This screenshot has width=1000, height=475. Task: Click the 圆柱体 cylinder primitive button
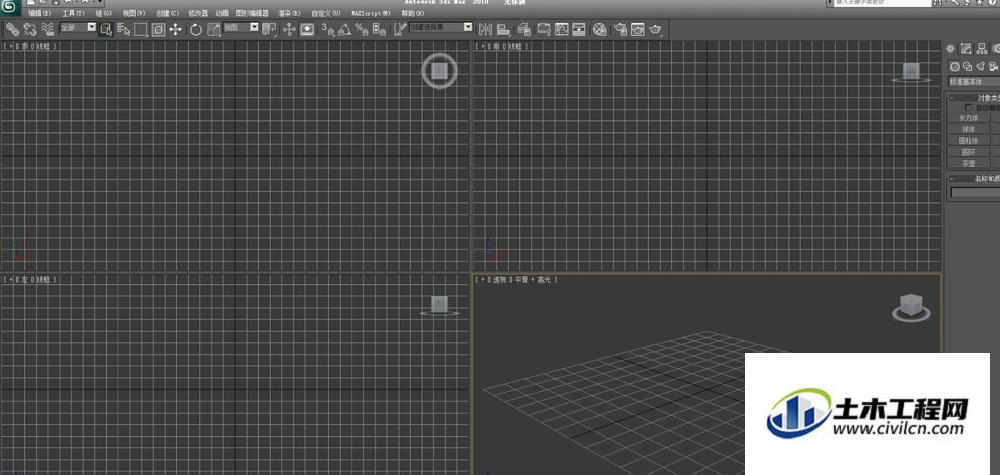coord(969,141)
